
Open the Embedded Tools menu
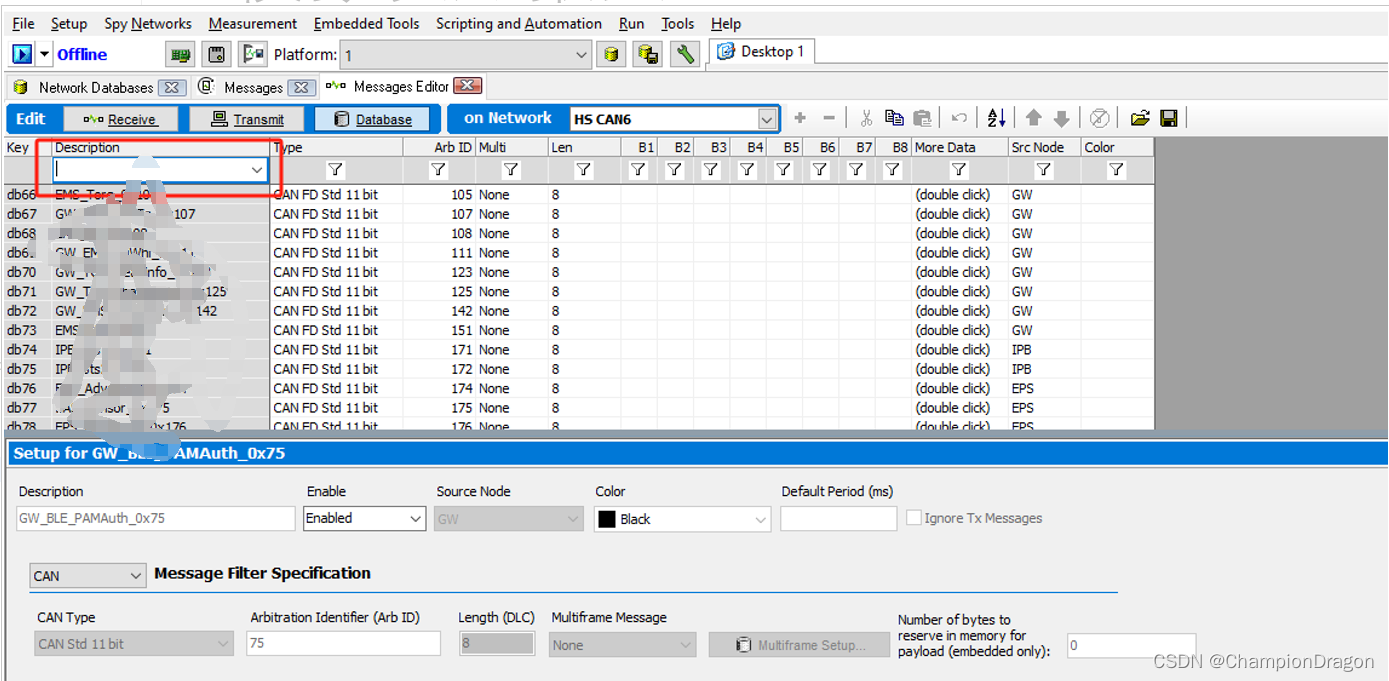pyautogui.click(x=367, y=23)
